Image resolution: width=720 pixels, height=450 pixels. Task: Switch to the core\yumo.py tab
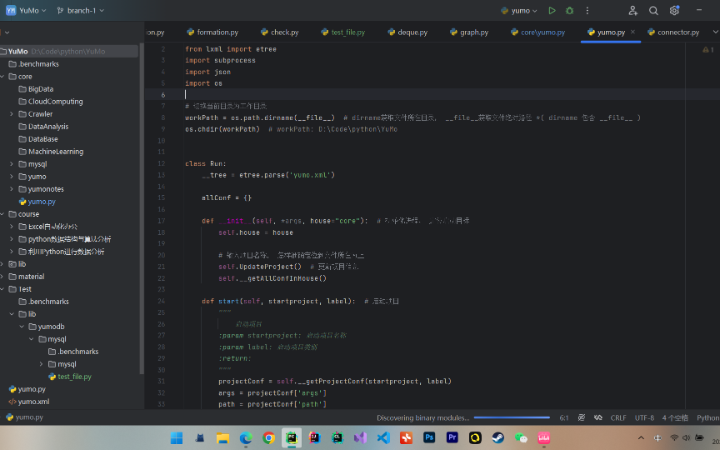tap(538, 32)
